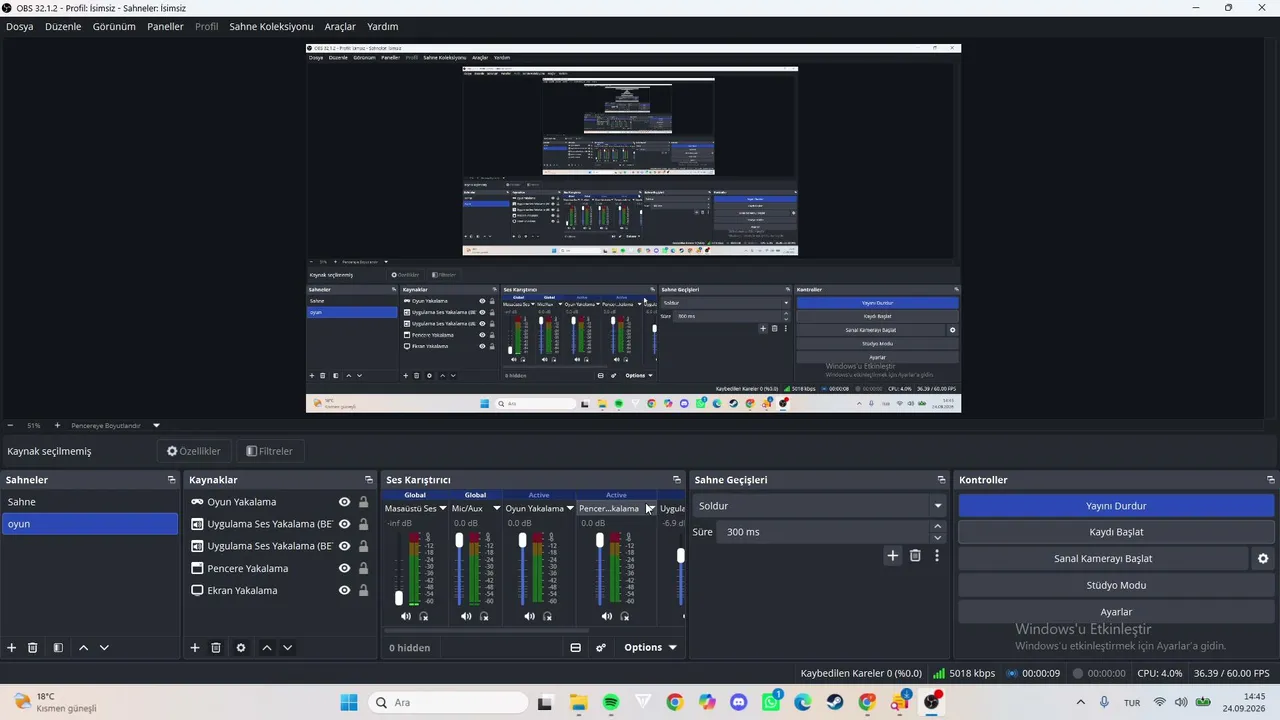Screen dimensions: 1280x720
Task: Click Yayını Durdur button
Action: click(1116, 506)
